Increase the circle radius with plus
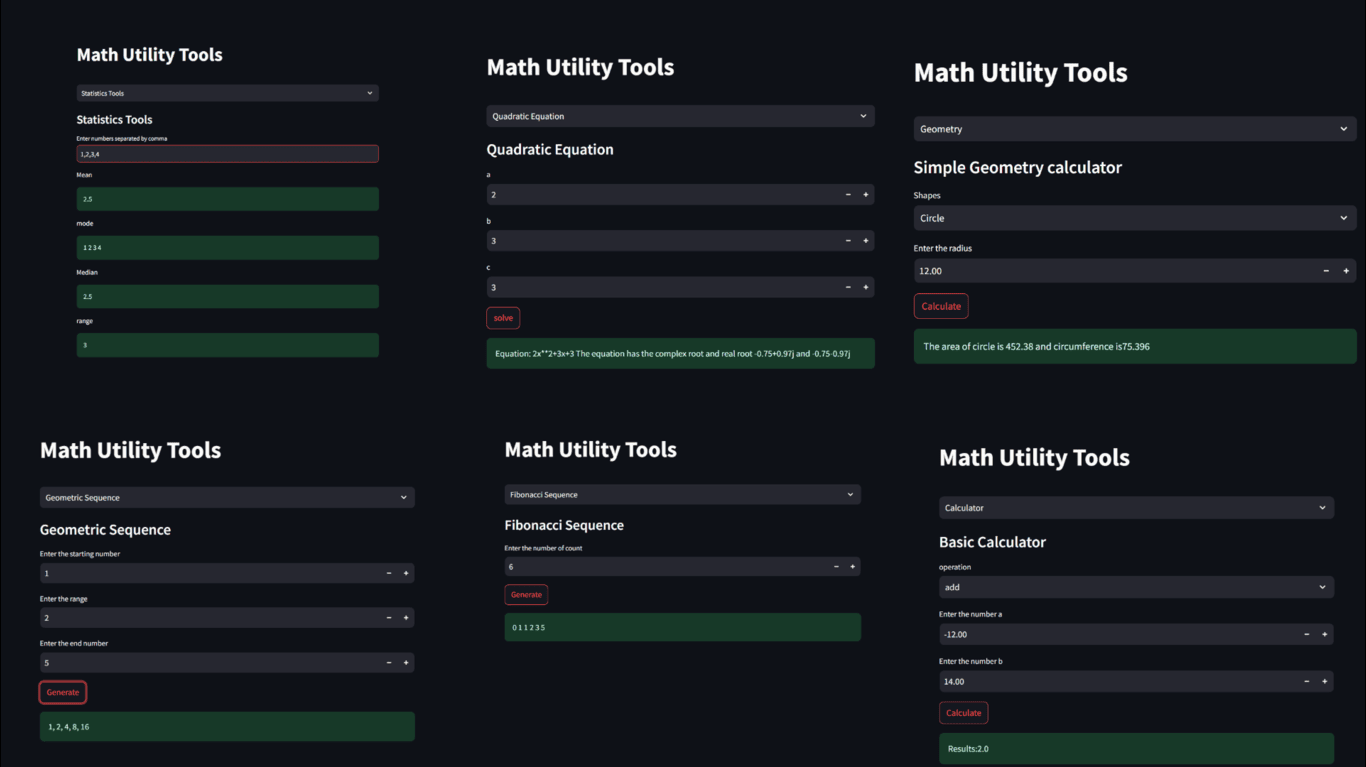The height and width of the screenshot is (767, 1366). (1346, 271)
